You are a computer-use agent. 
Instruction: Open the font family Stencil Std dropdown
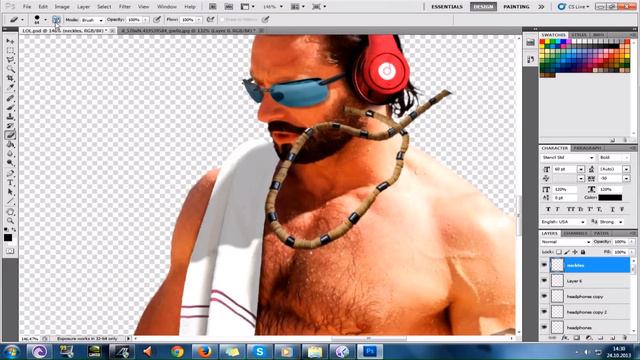click(568, 158)
